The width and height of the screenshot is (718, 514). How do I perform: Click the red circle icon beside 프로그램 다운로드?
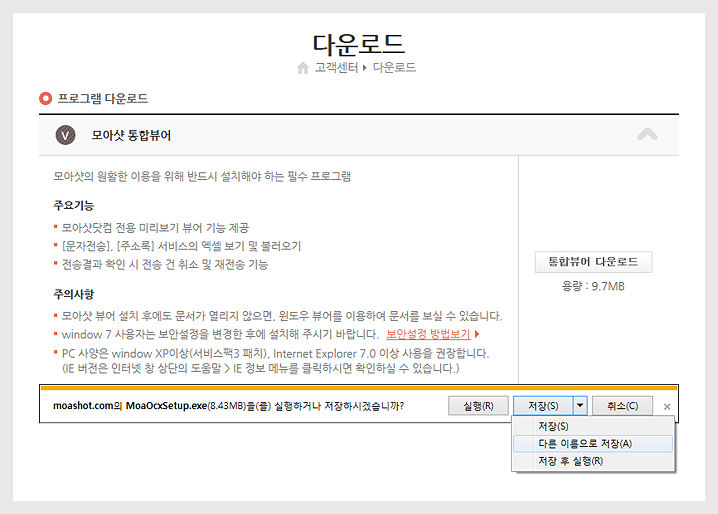(x=45, y=98)
